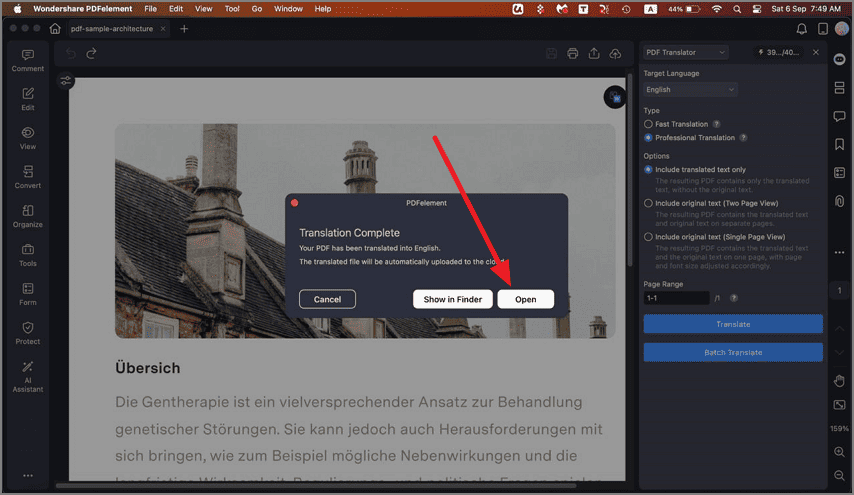This screenshot has height=495, width=854.
Task: Add a new tab with plus
Action: coord(184,29)
